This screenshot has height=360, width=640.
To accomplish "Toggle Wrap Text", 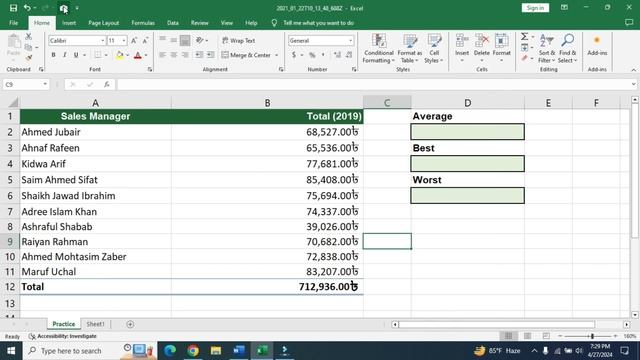I will click(239, 40).
